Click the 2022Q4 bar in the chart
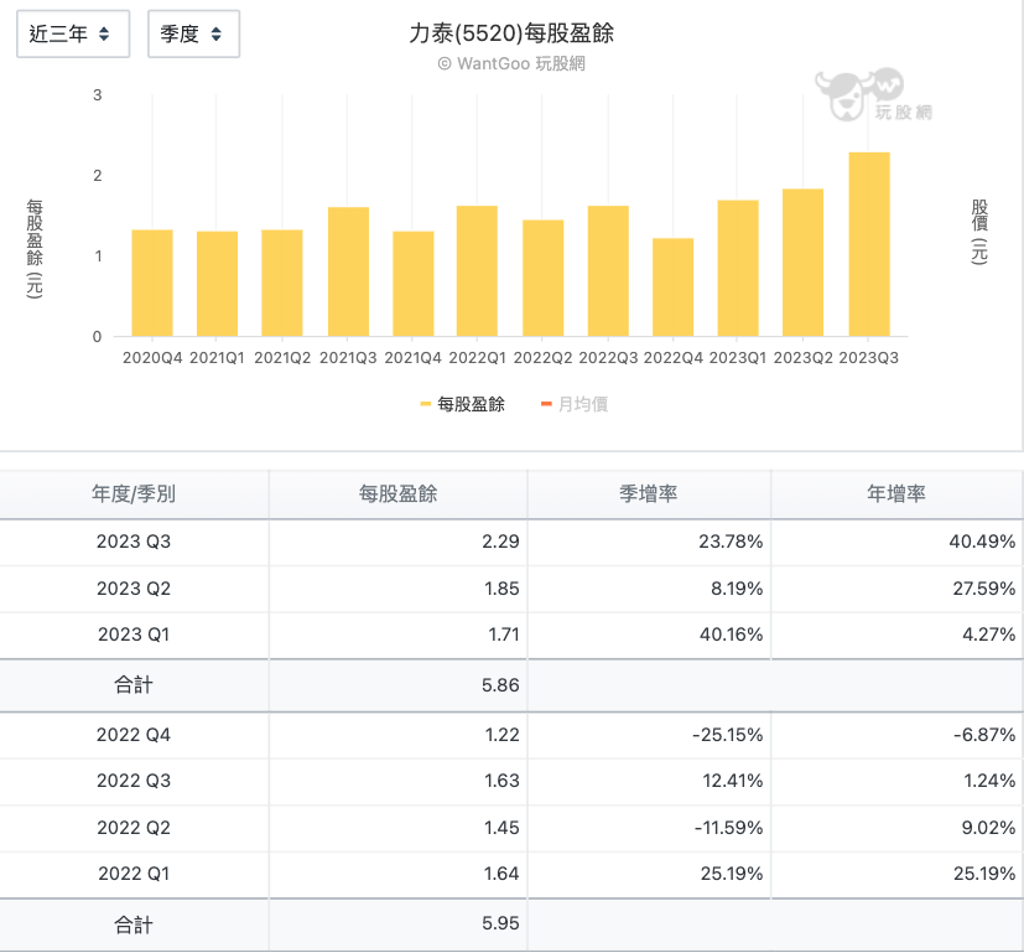Image resolution: width=1024 pixels, height=952 pixels. coord(673,287)
